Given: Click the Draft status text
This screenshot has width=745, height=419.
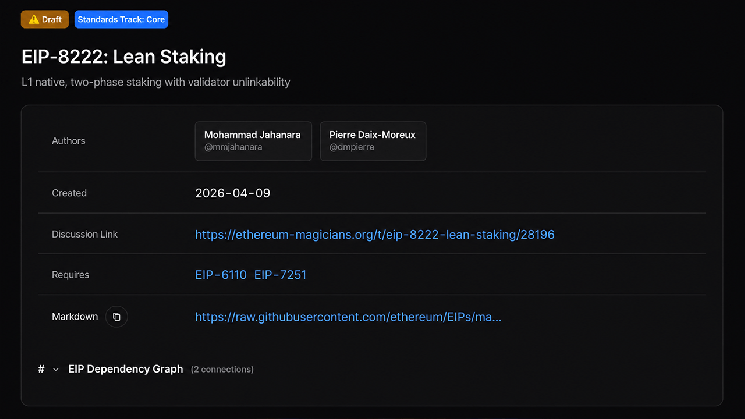Looking at the screenshot, I should click(x=52, y=19).
